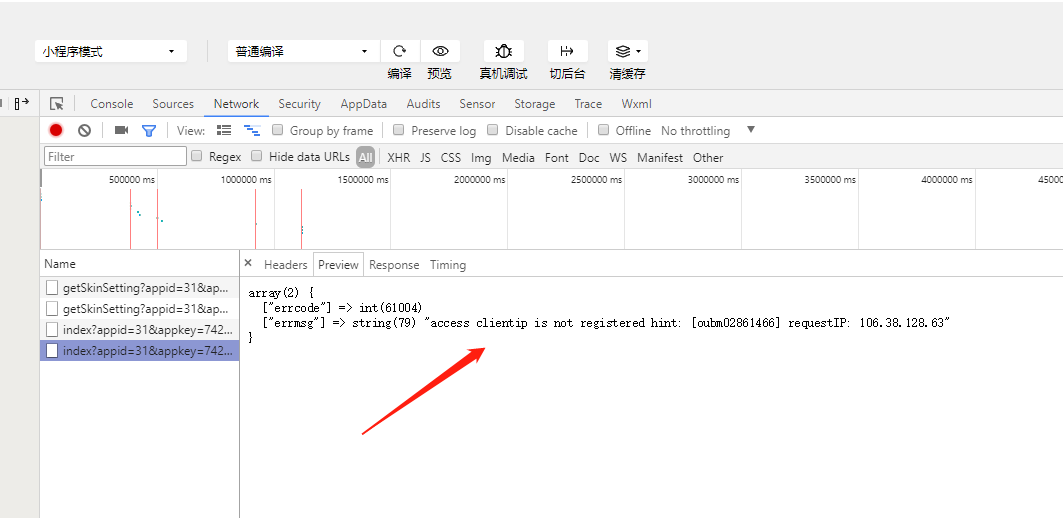This screenshot has width=1063, height=518.
Task: Filter requests by CSS
Action: click(451, 157)
